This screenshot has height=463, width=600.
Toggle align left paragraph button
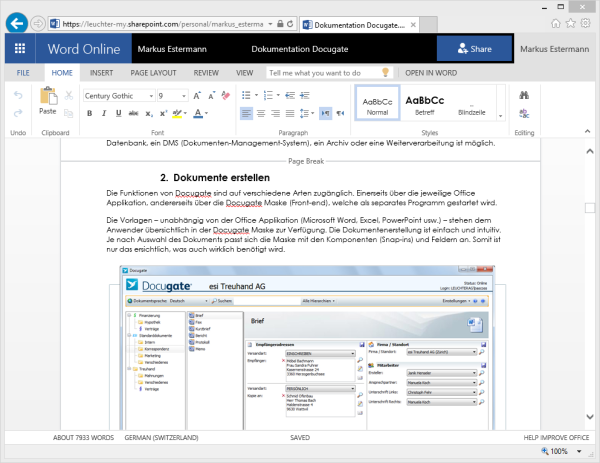click(x=246, y=113)
